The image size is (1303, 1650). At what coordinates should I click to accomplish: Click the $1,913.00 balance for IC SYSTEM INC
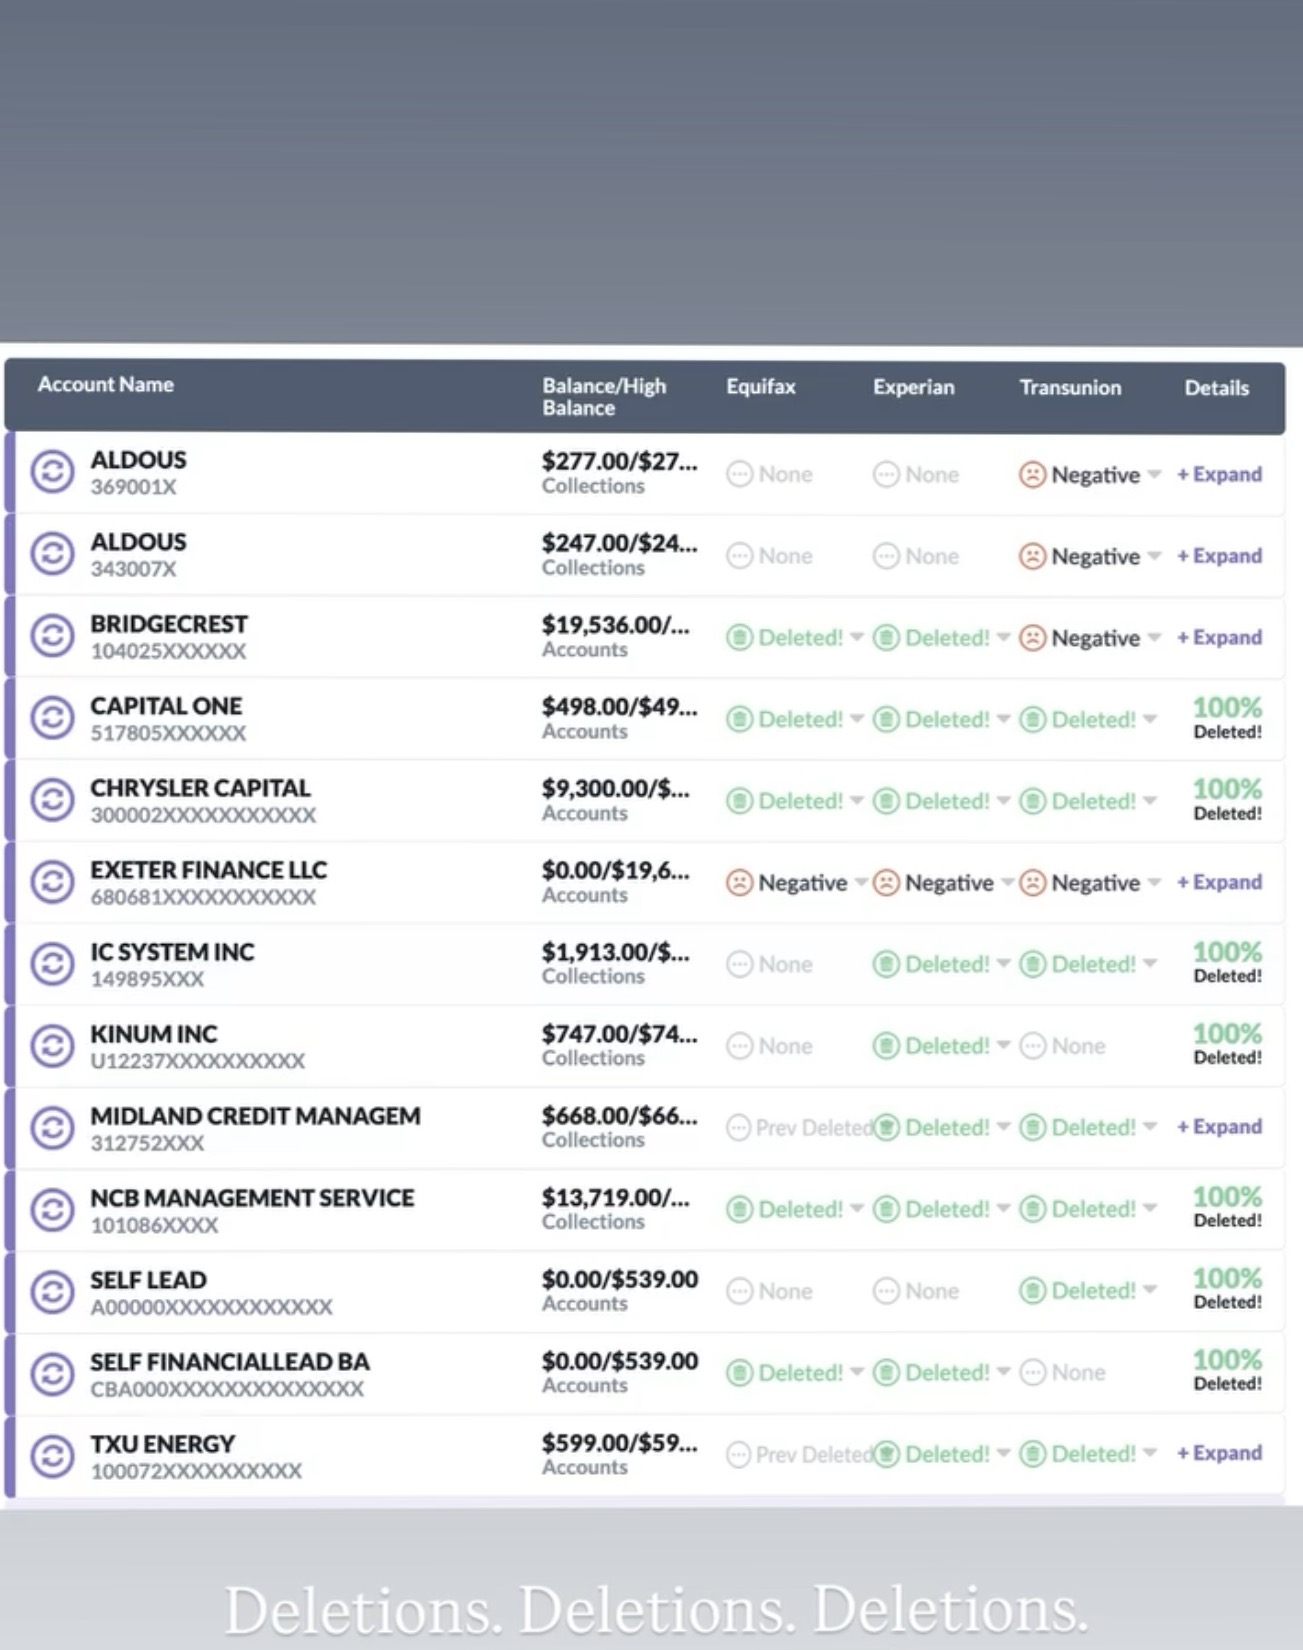(x=616, y=952)
